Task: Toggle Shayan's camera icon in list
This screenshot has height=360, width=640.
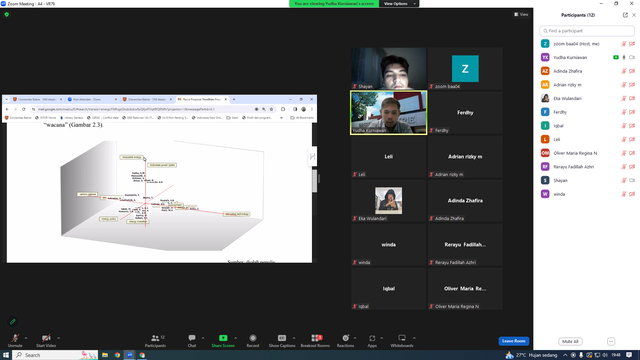Action: coord(632,180)
